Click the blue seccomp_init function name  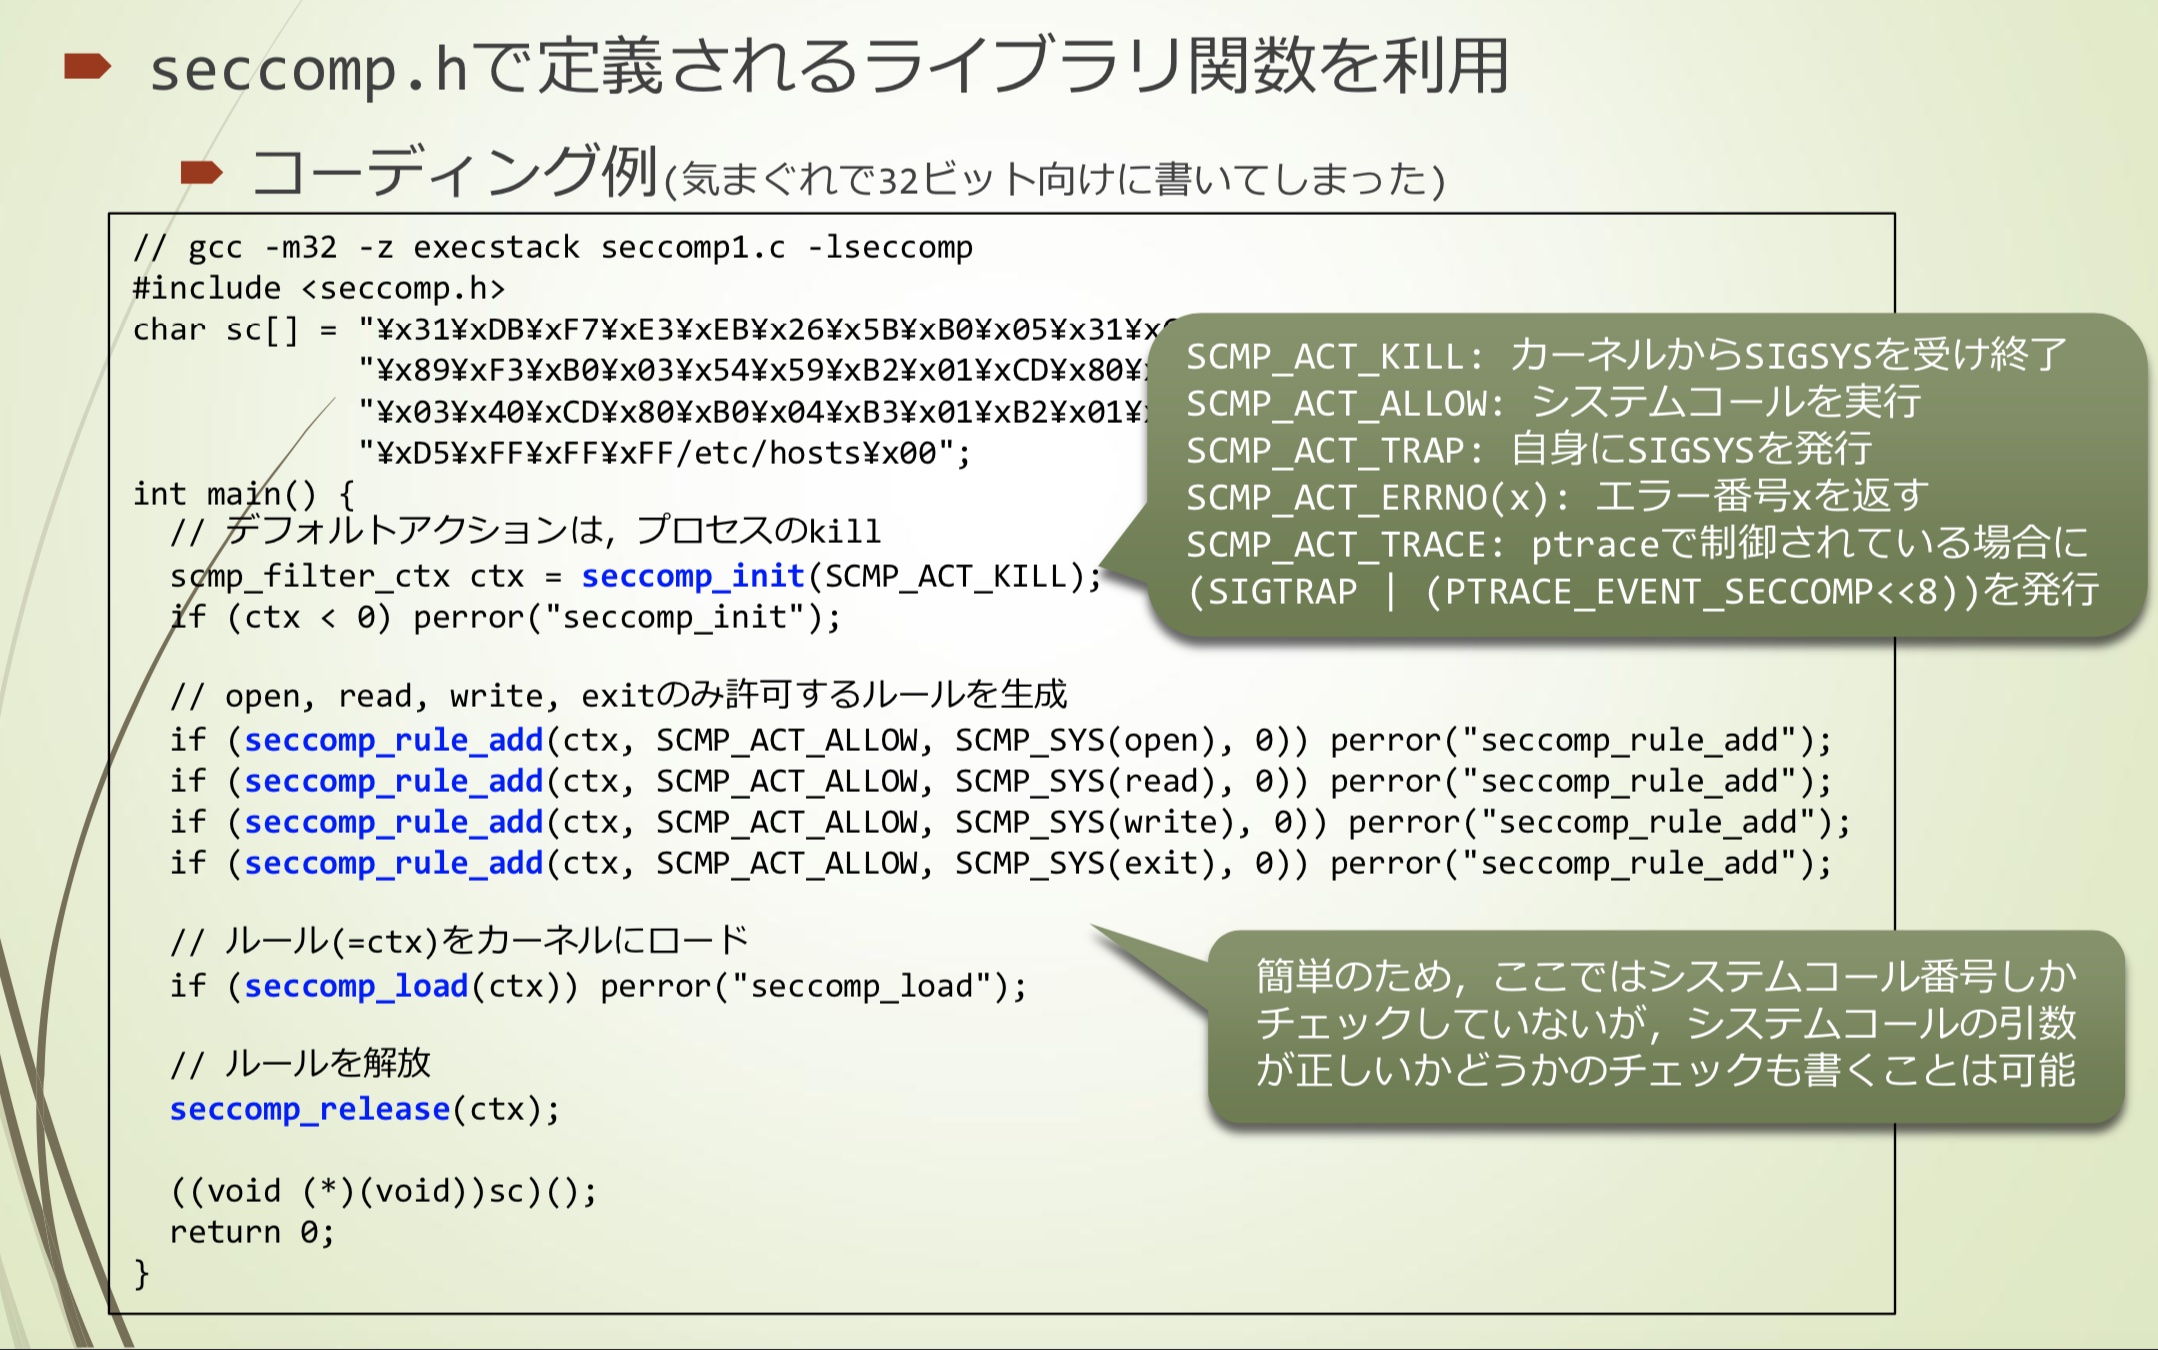pos(692,576)
